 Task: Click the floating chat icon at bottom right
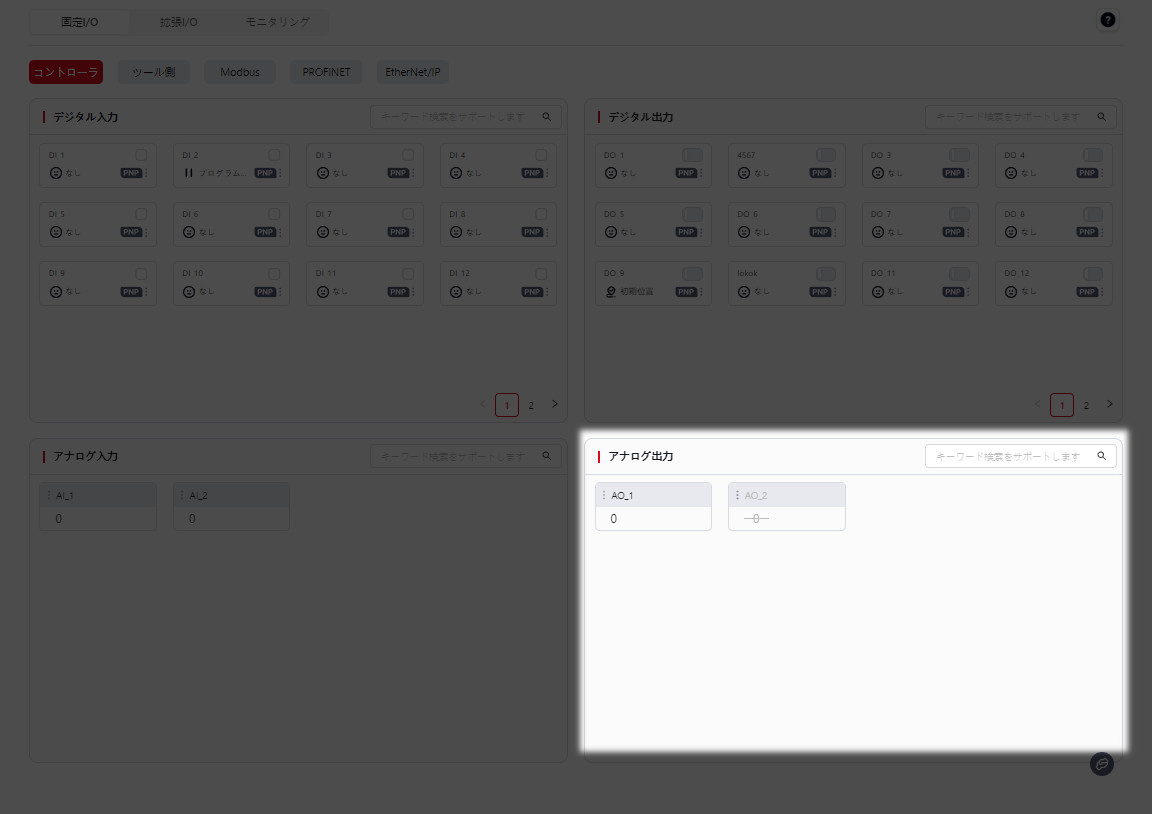tap(1101, 764)
